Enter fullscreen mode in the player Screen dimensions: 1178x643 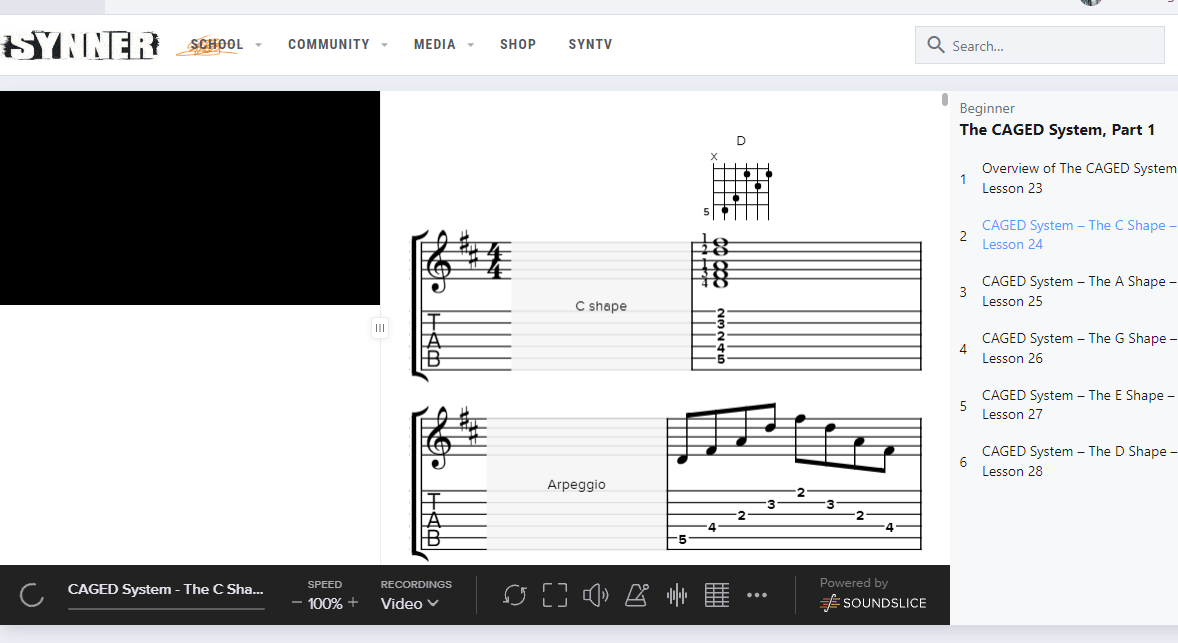[x=555, y=596]
